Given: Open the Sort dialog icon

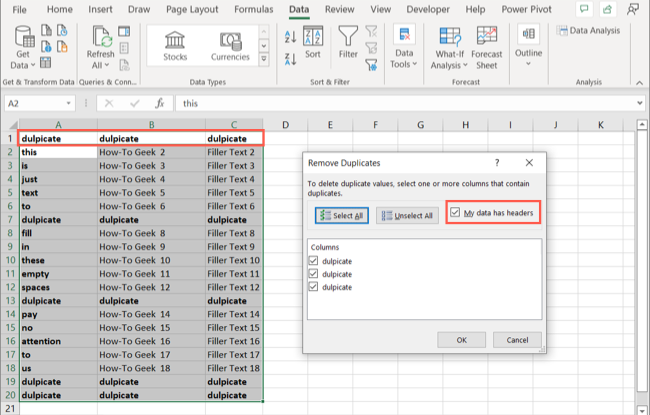Looking at the screenshot, I should tap(313, 45).
